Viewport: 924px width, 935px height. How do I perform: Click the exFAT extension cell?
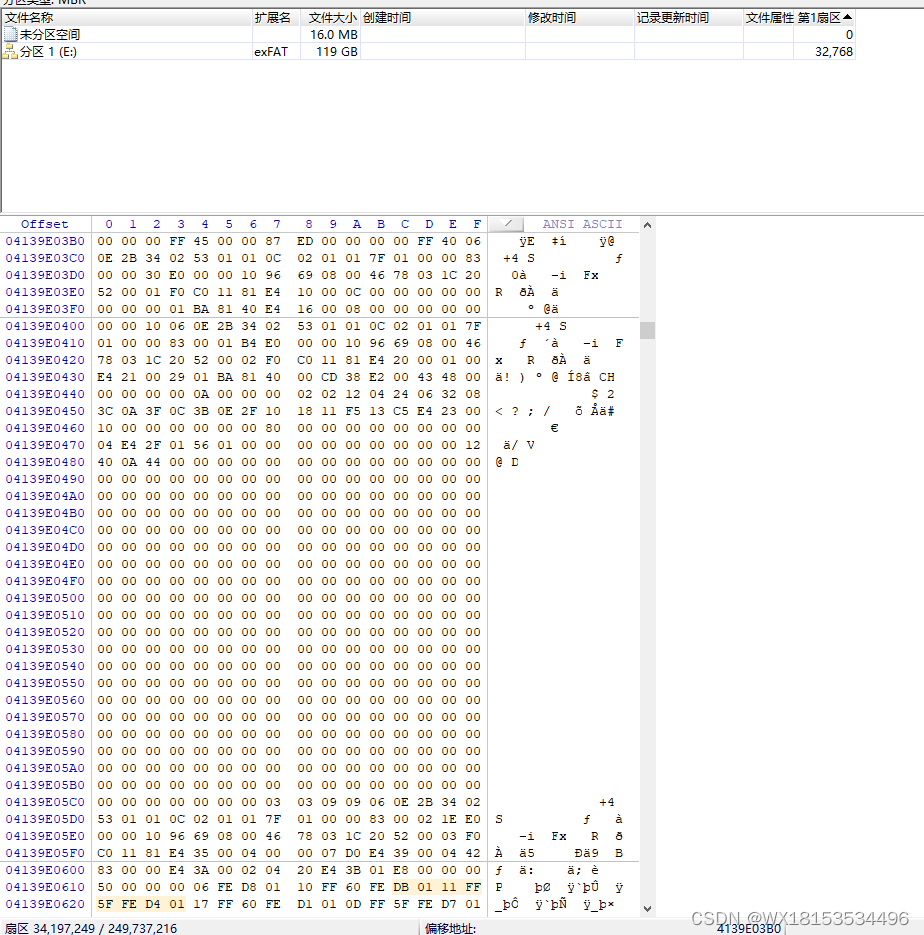pyautogui.click(x=271, y=52)
